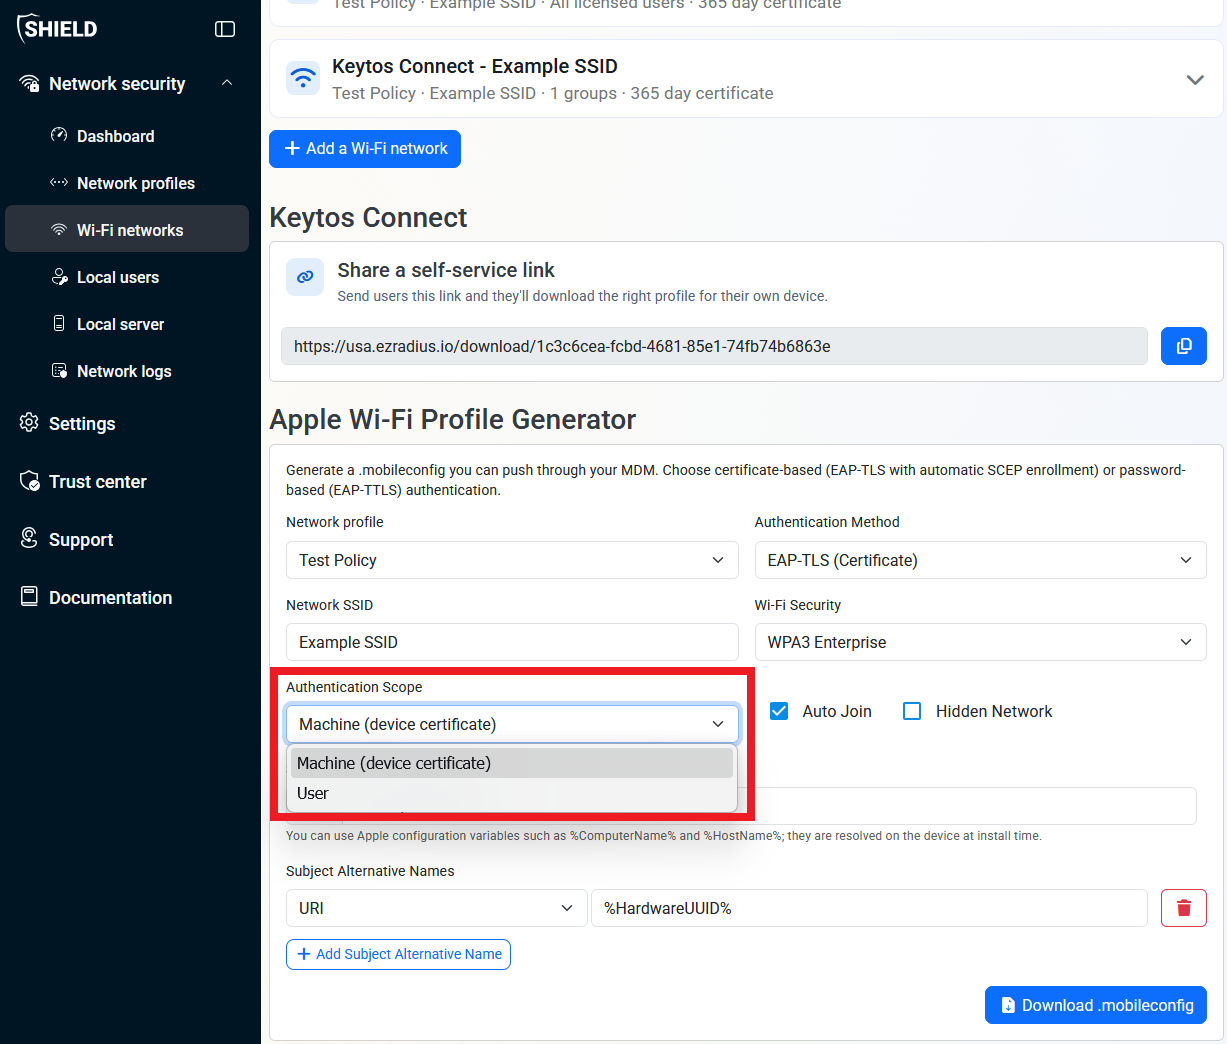Viewport: 1227px width, 1044px height.
Task: Uncheck the Auto Join checkbox
Action: click(780, 711)
